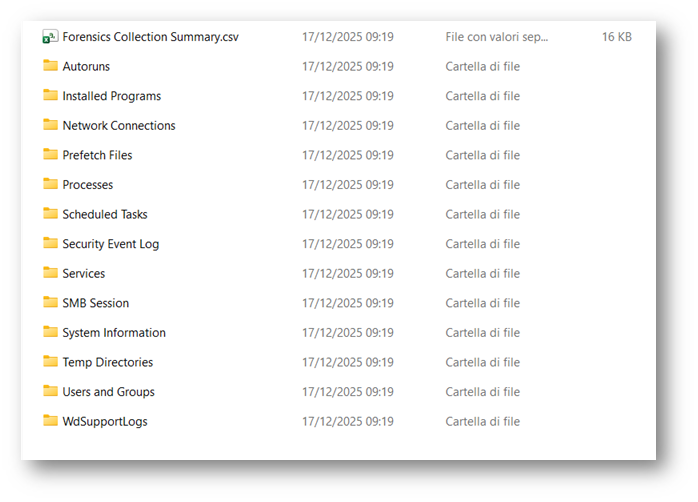This screenshot has height=502, width=698.
Task: Select the Scheduled Tasks folder name
Action: pos(105,215)
